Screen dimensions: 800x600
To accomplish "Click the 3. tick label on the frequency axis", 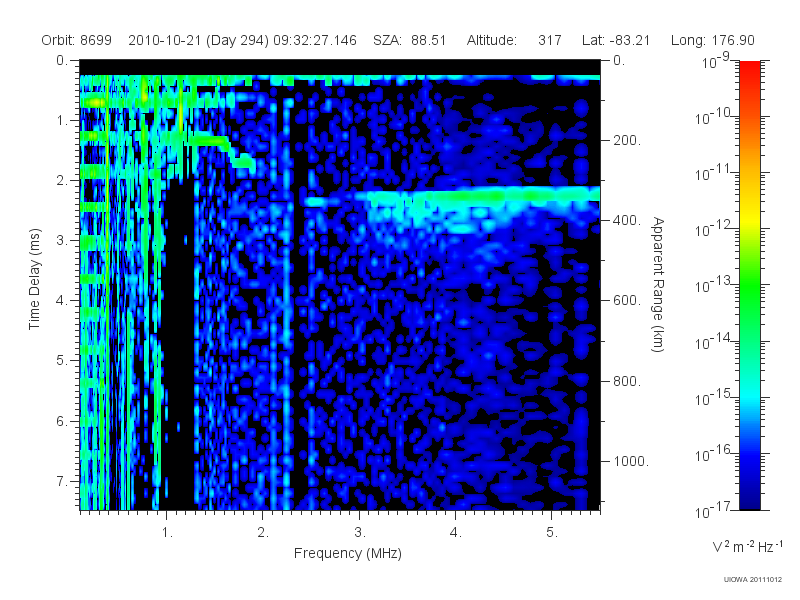I will [360, 533].
